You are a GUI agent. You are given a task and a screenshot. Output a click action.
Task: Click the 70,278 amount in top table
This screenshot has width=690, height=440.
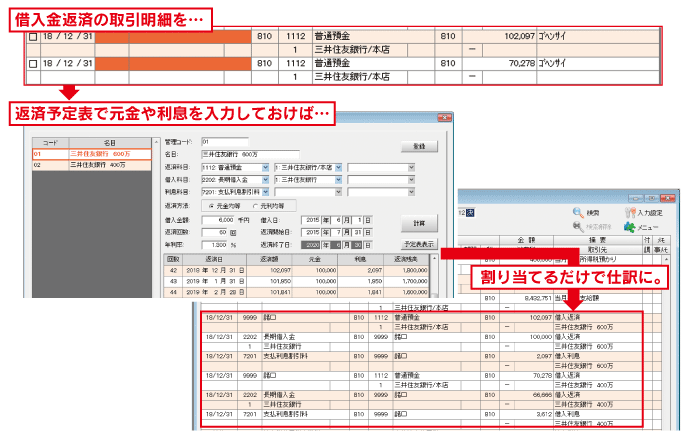pos(522,63)
